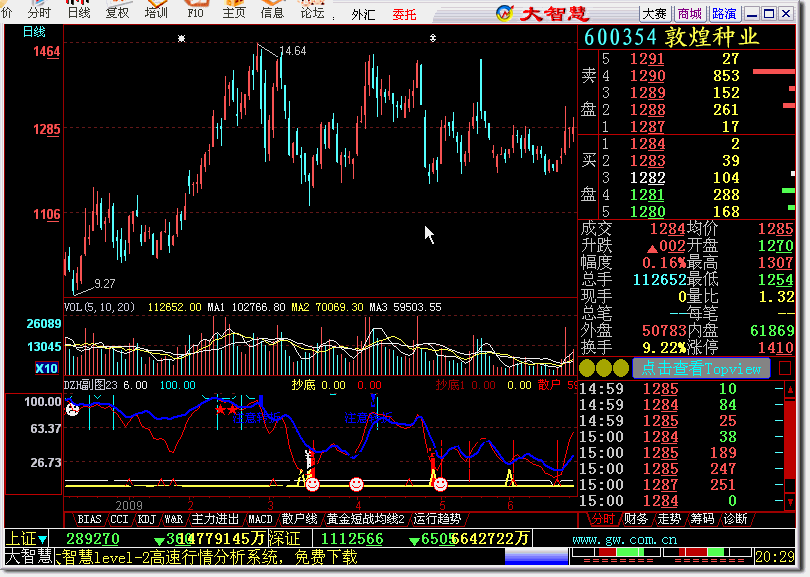Image resolution: width=810 pixels, height=577 pixels.
Task: Click the VOL(5,10,20) indicator label
Action: 100,307
